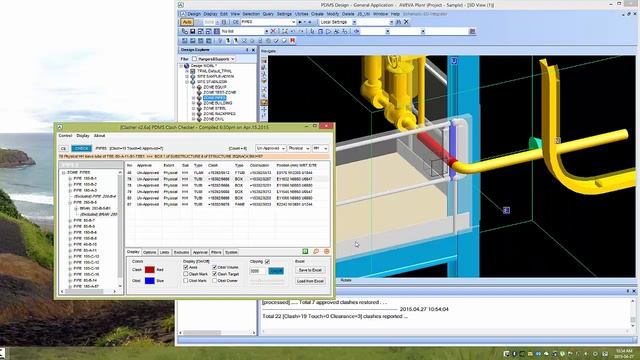Select clash row number 81 in the table
Screen dimensions: 640x360
(x=227, y=204)
